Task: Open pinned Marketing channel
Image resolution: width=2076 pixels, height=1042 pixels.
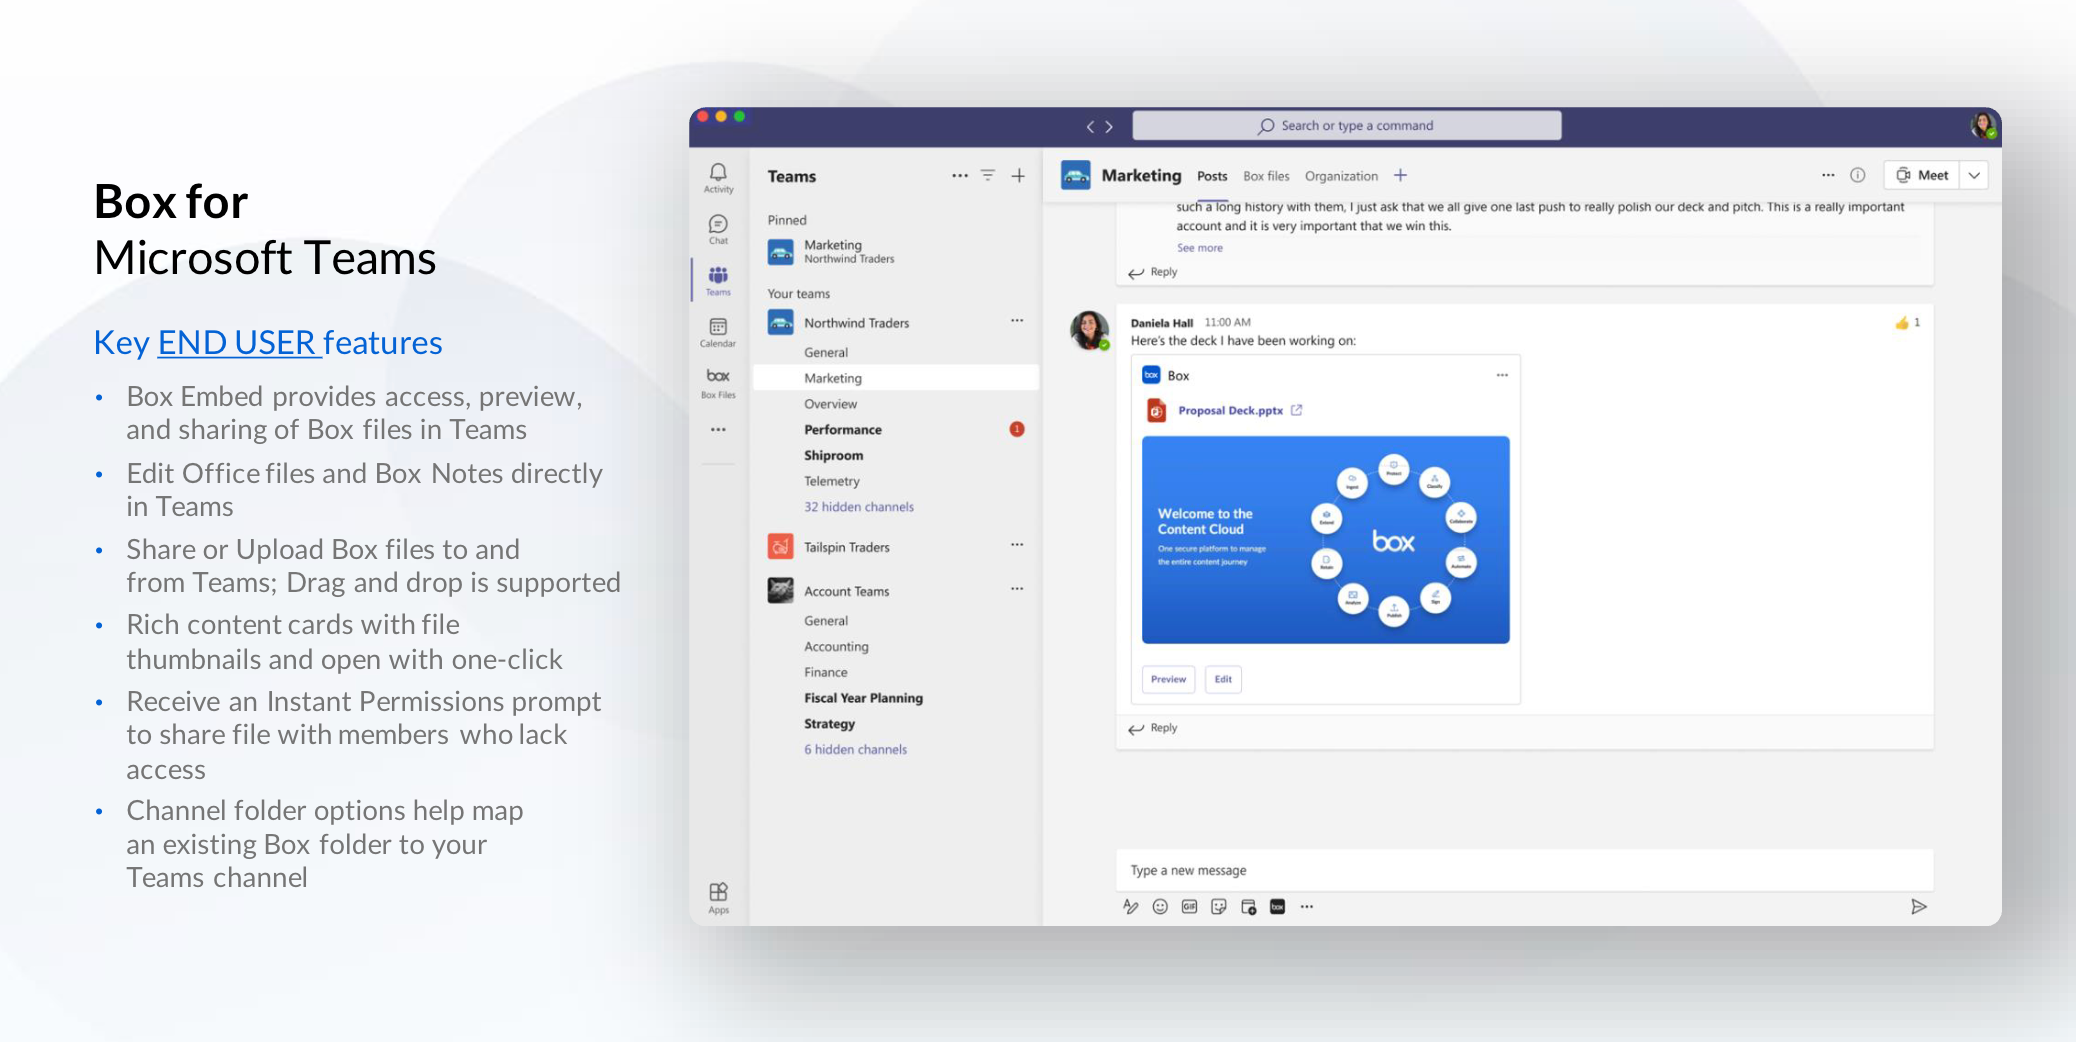Action: pos(895,251)
